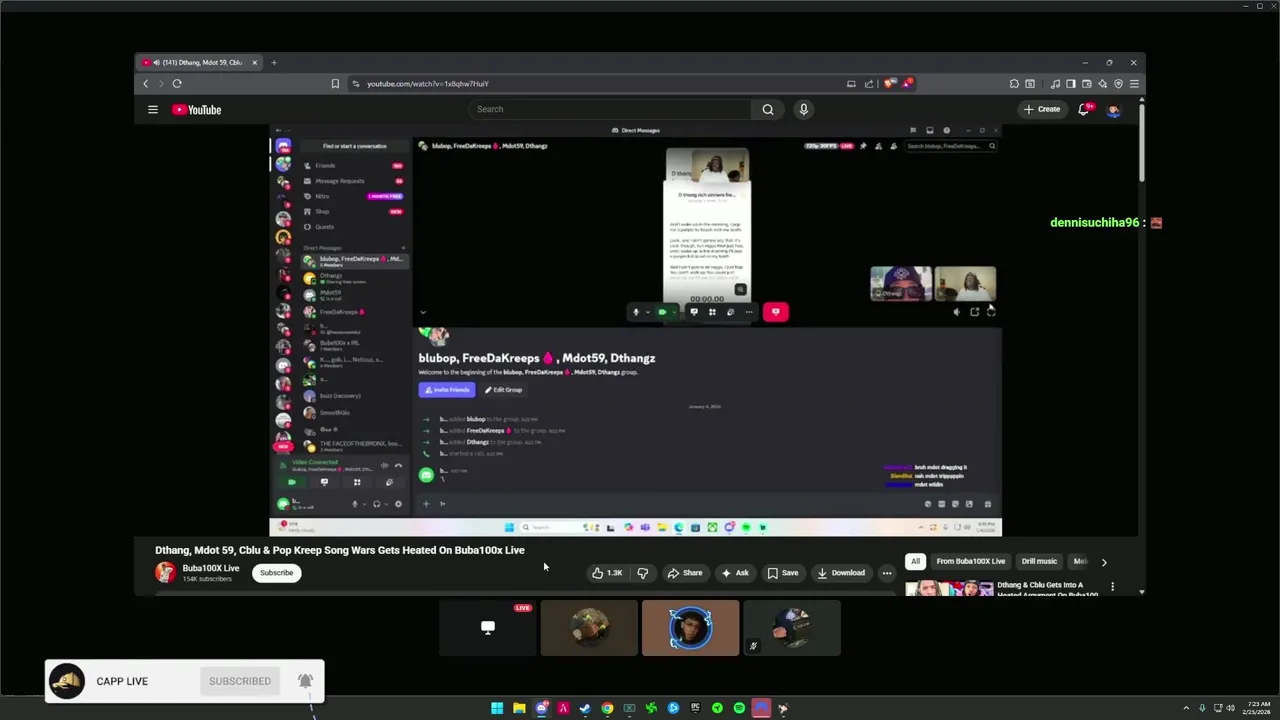Open Steam from the taskbar
1280x720 pixels.
pyautogui.click(x=585, y=708)
